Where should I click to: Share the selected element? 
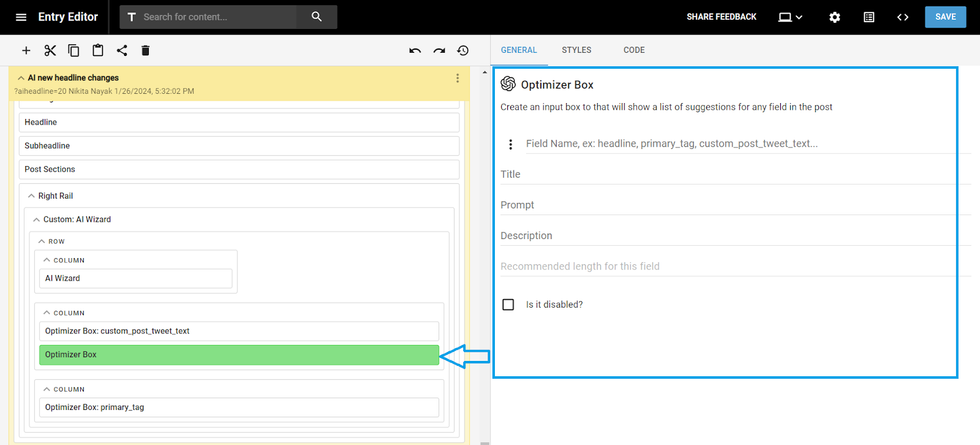(122, 51)
